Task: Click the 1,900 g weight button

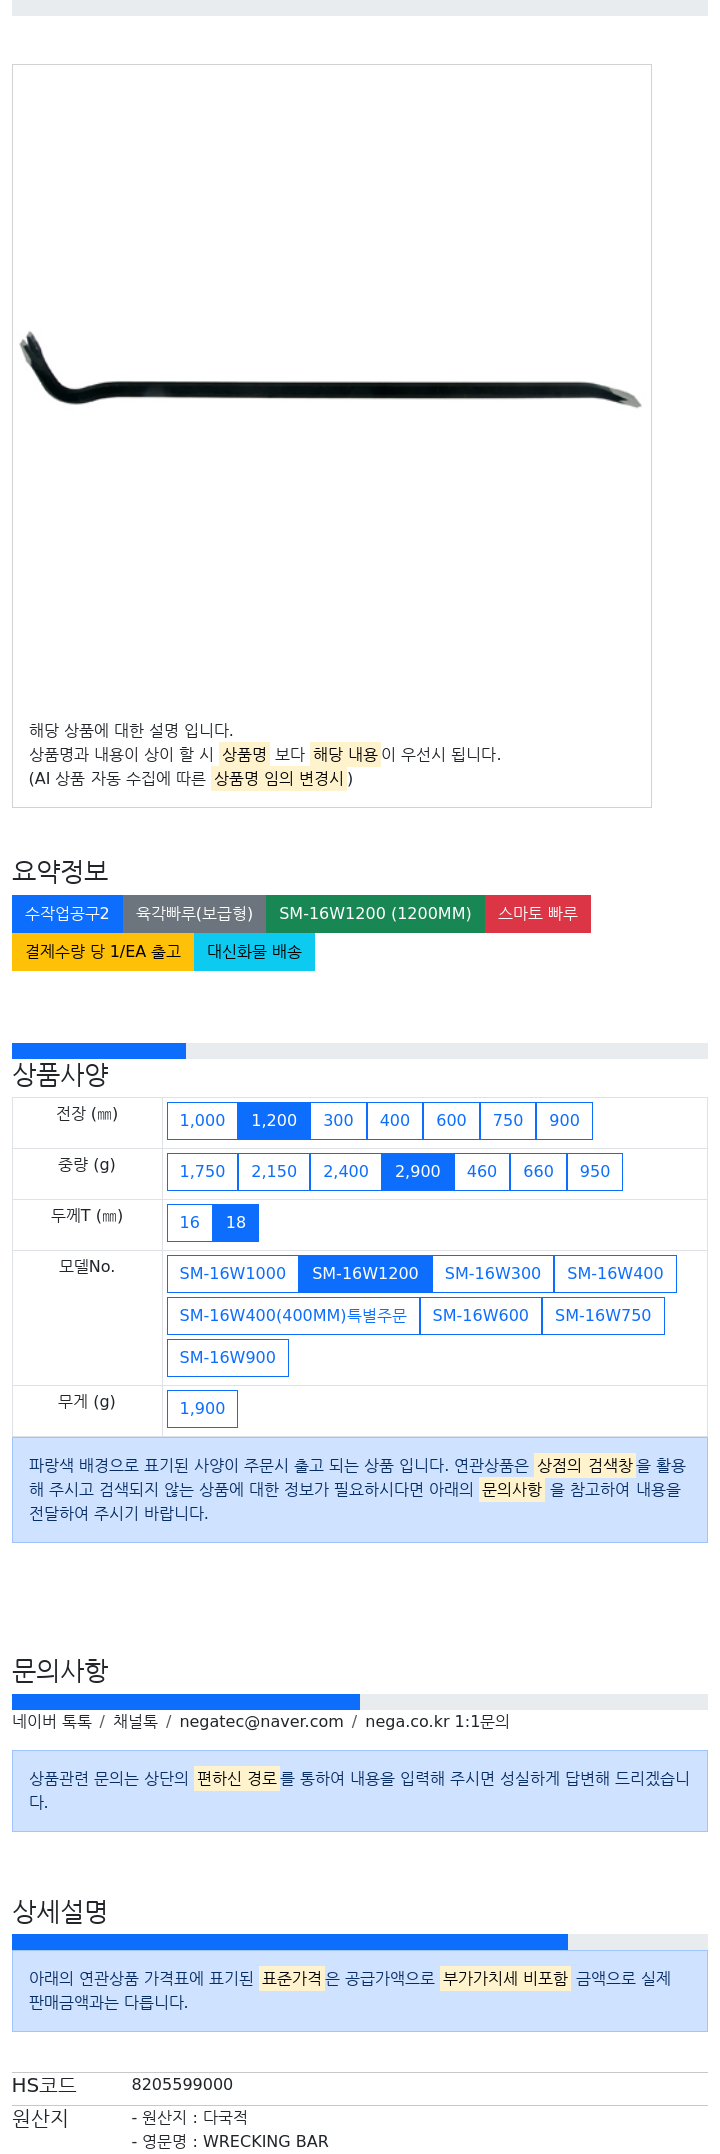Action: pos(202,1408)
